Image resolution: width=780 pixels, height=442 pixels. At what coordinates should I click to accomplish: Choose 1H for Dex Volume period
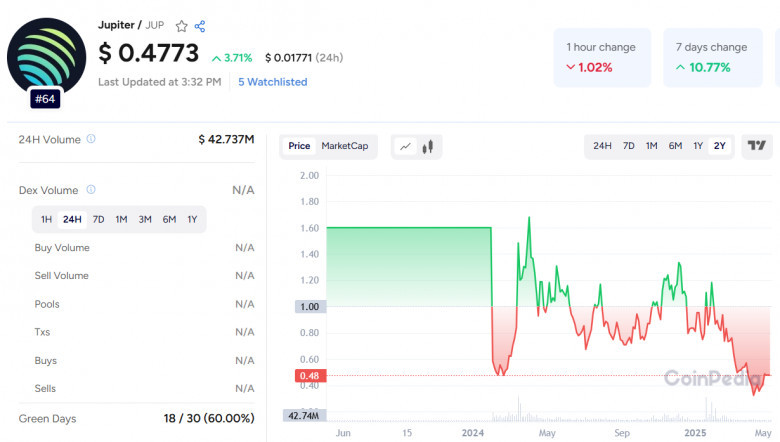(x=46, y=219)
